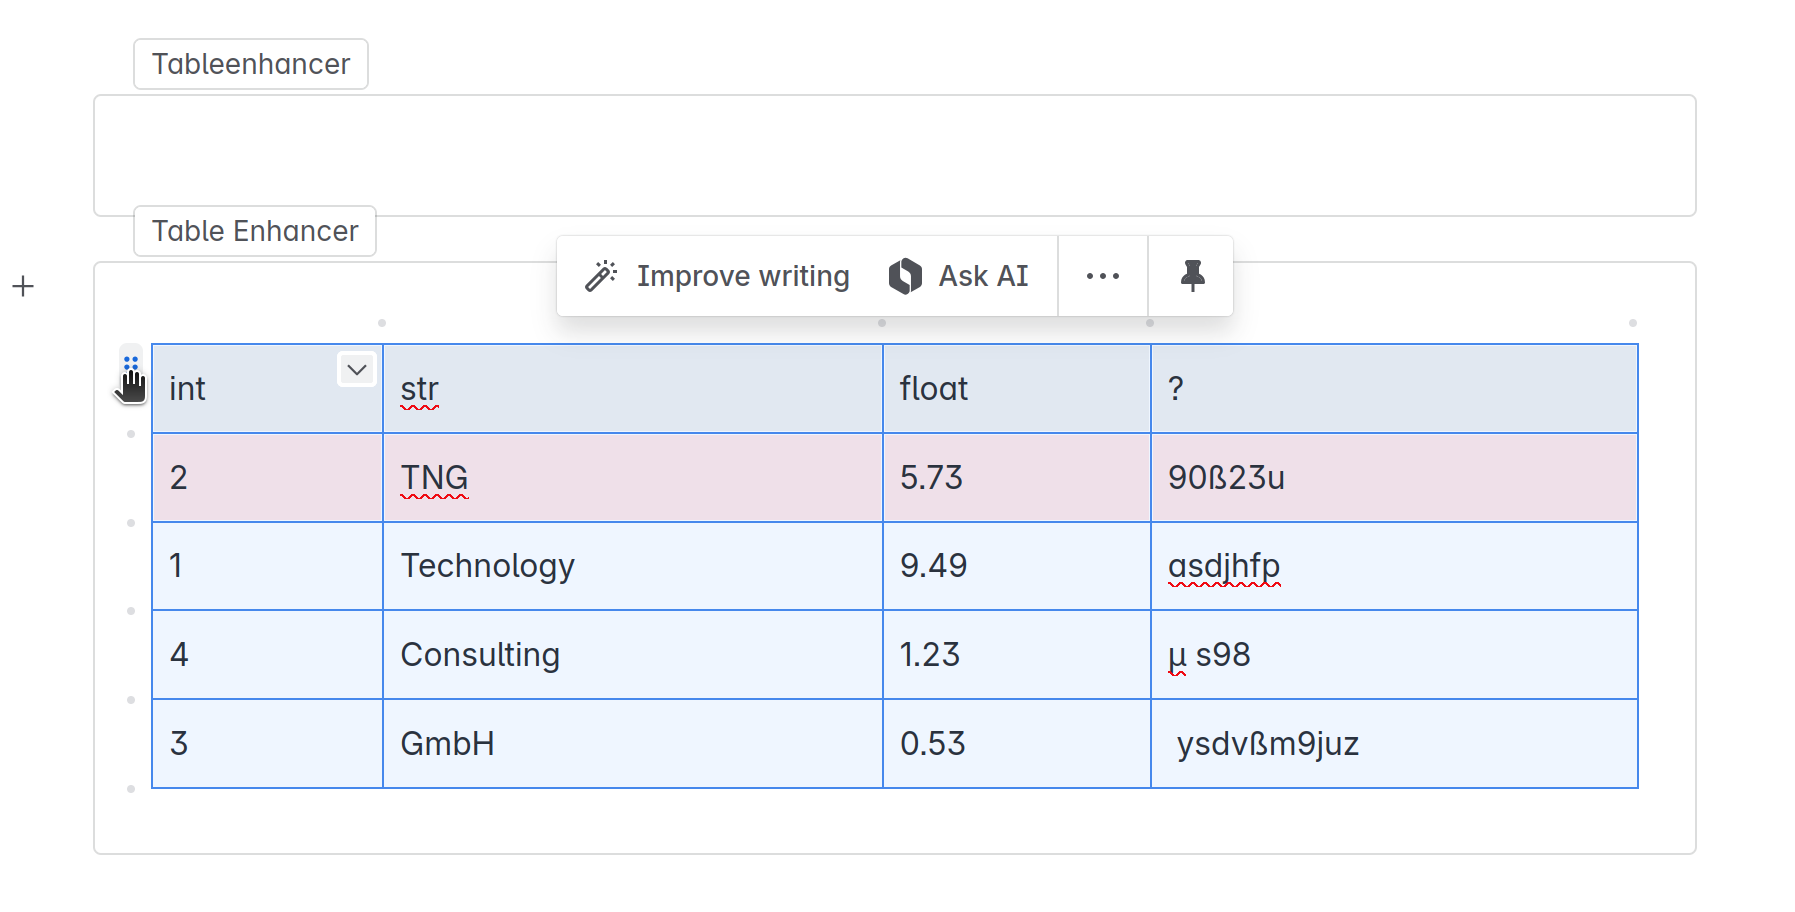Viewport: 1795px width, 912px height.
Task: Open the three-dot more options menu
Action: pos(1102,276)
